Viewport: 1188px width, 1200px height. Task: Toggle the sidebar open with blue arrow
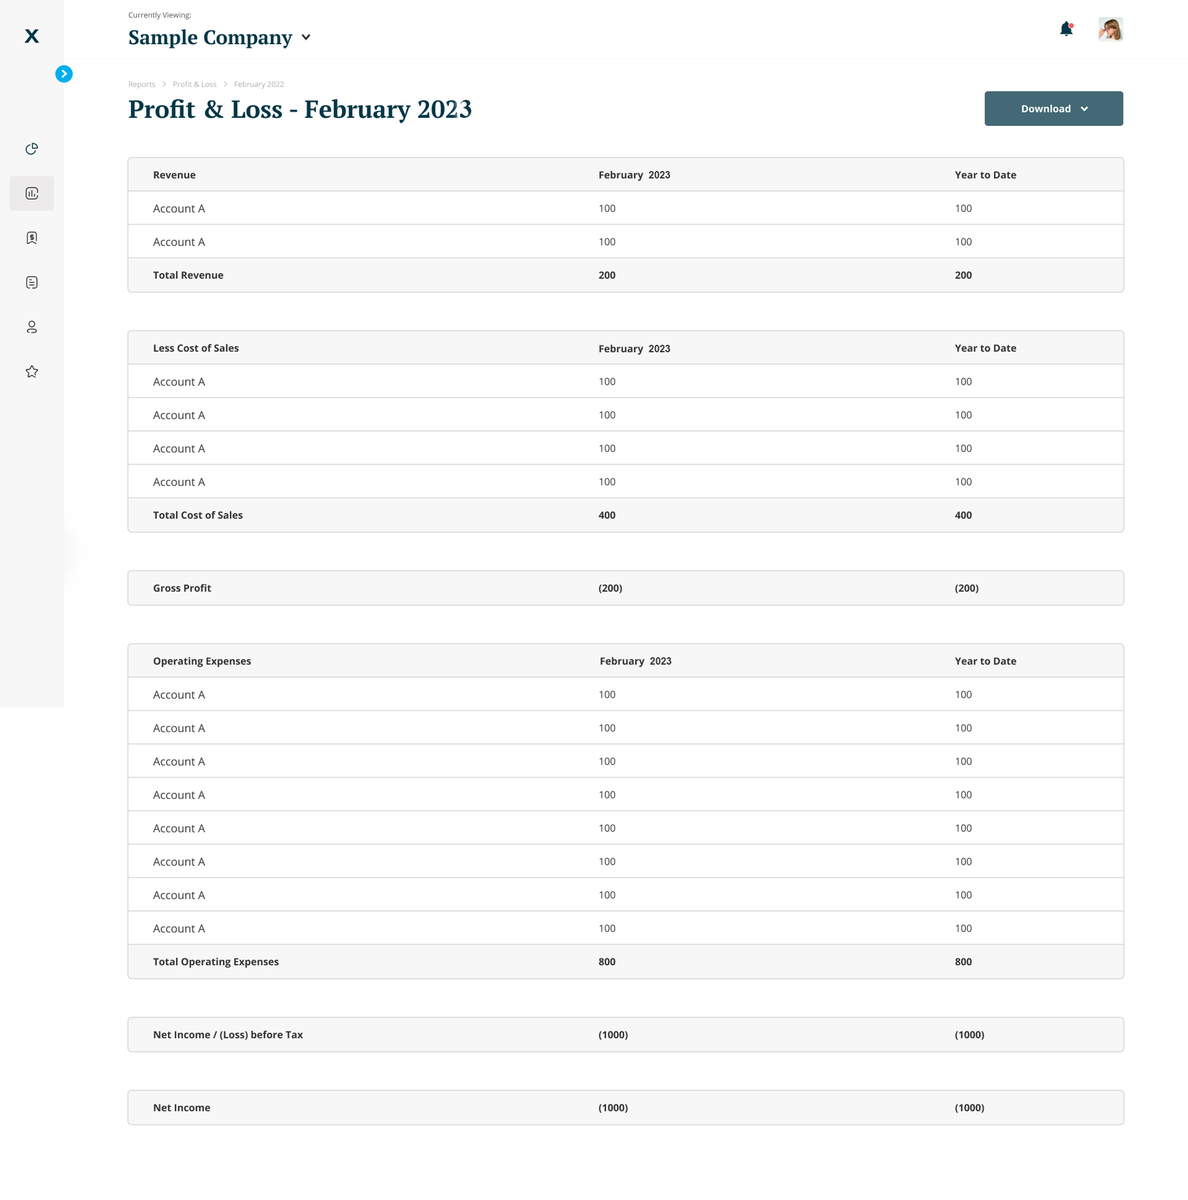tap(64, 74)
